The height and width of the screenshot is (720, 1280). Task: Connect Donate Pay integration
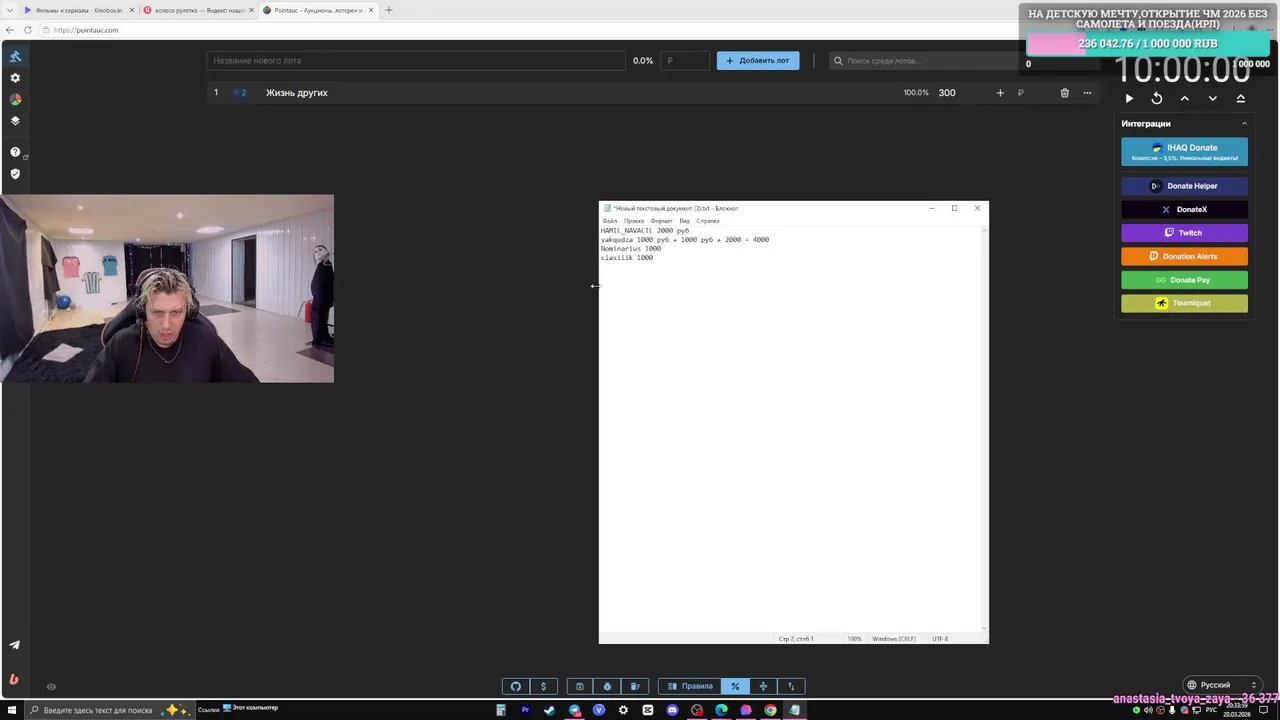coord(1184,280)
